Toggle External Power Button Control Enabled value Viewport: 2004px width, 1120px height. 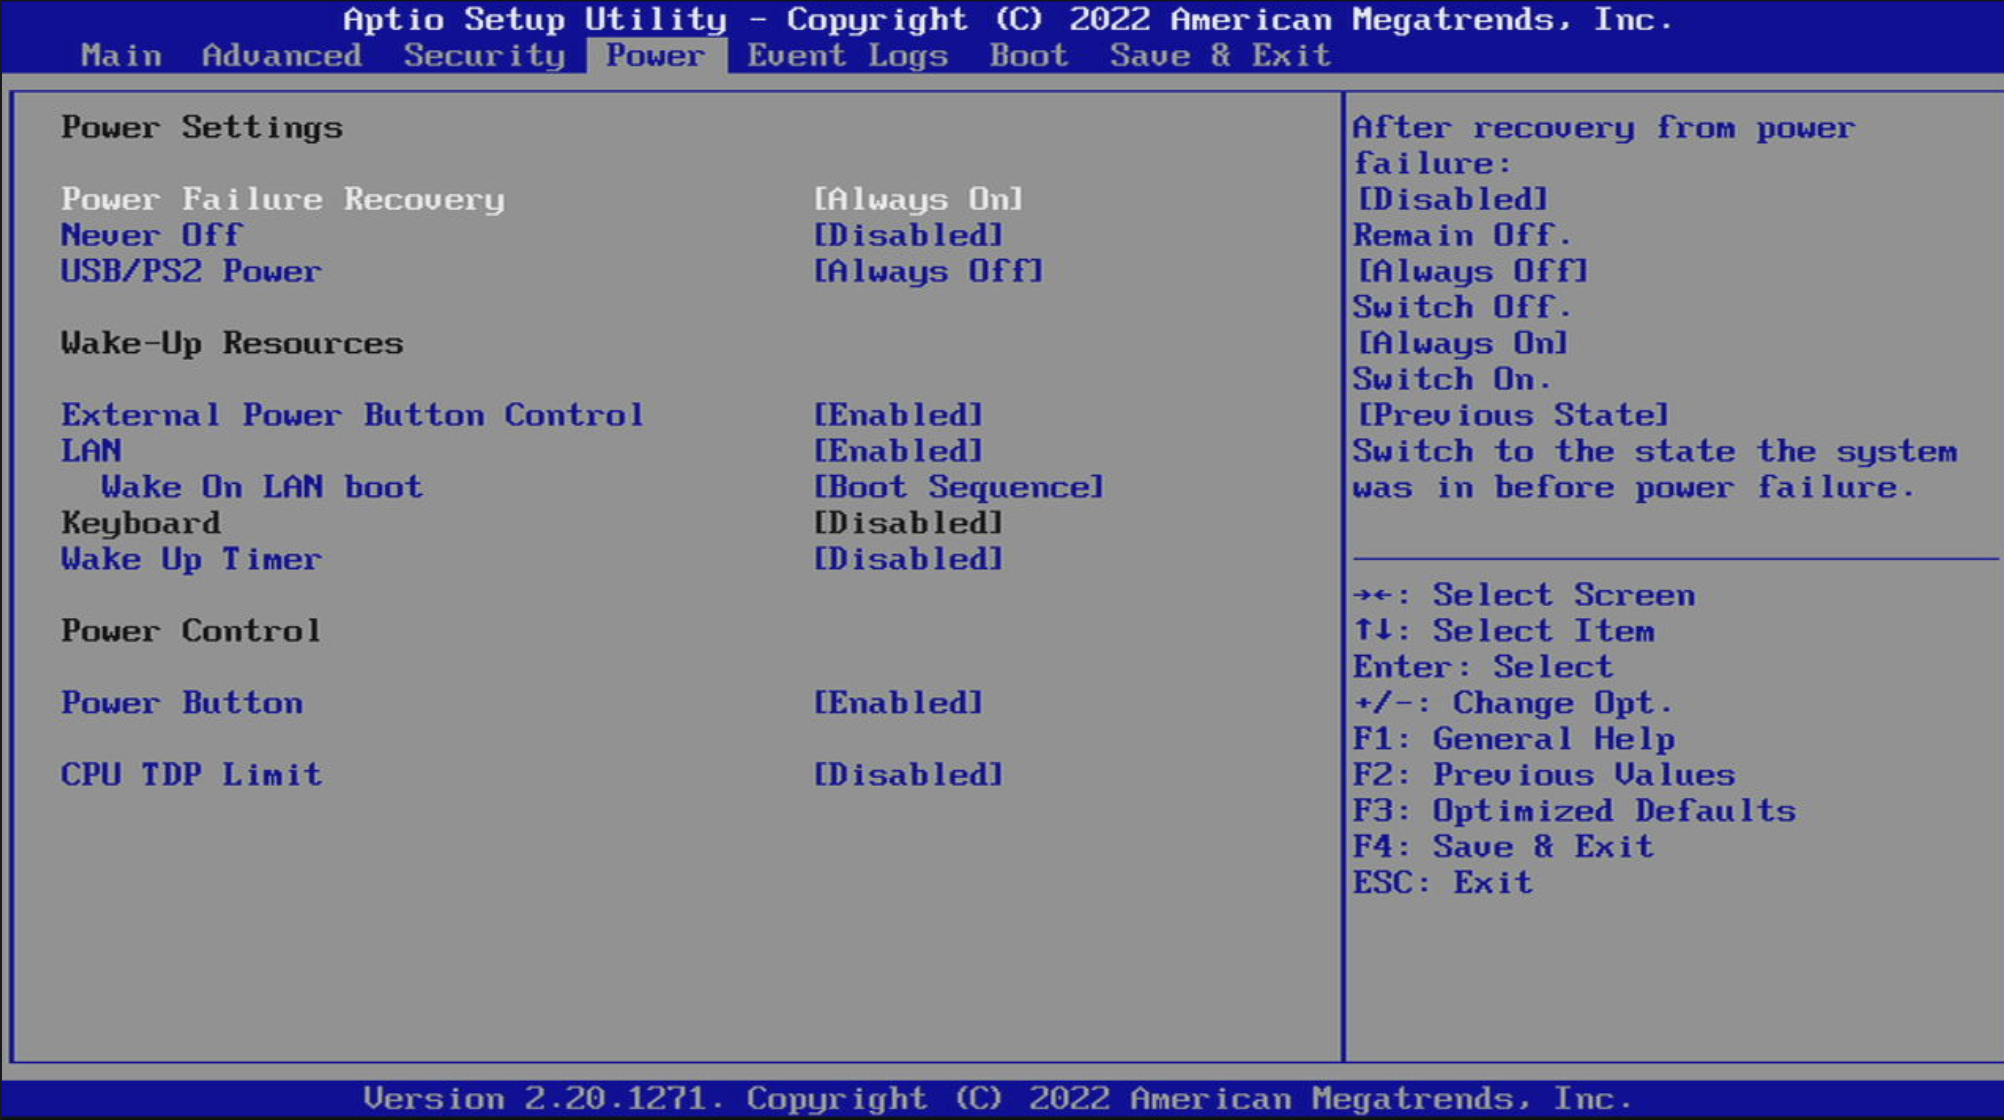click(x=898, y=415)
